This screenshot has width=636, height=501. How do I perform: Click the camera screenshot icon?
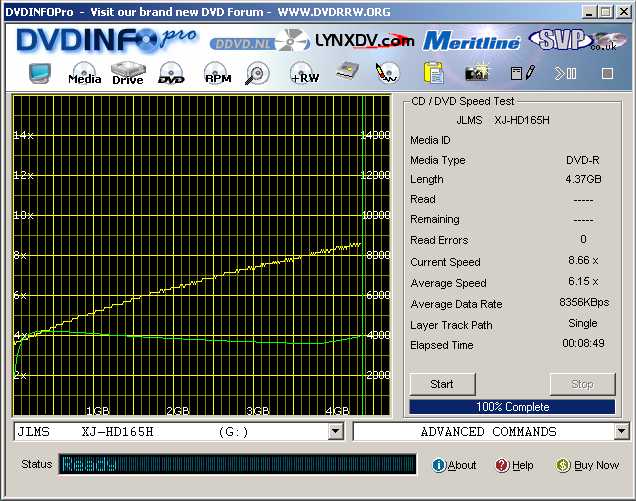tap(476, 74)
